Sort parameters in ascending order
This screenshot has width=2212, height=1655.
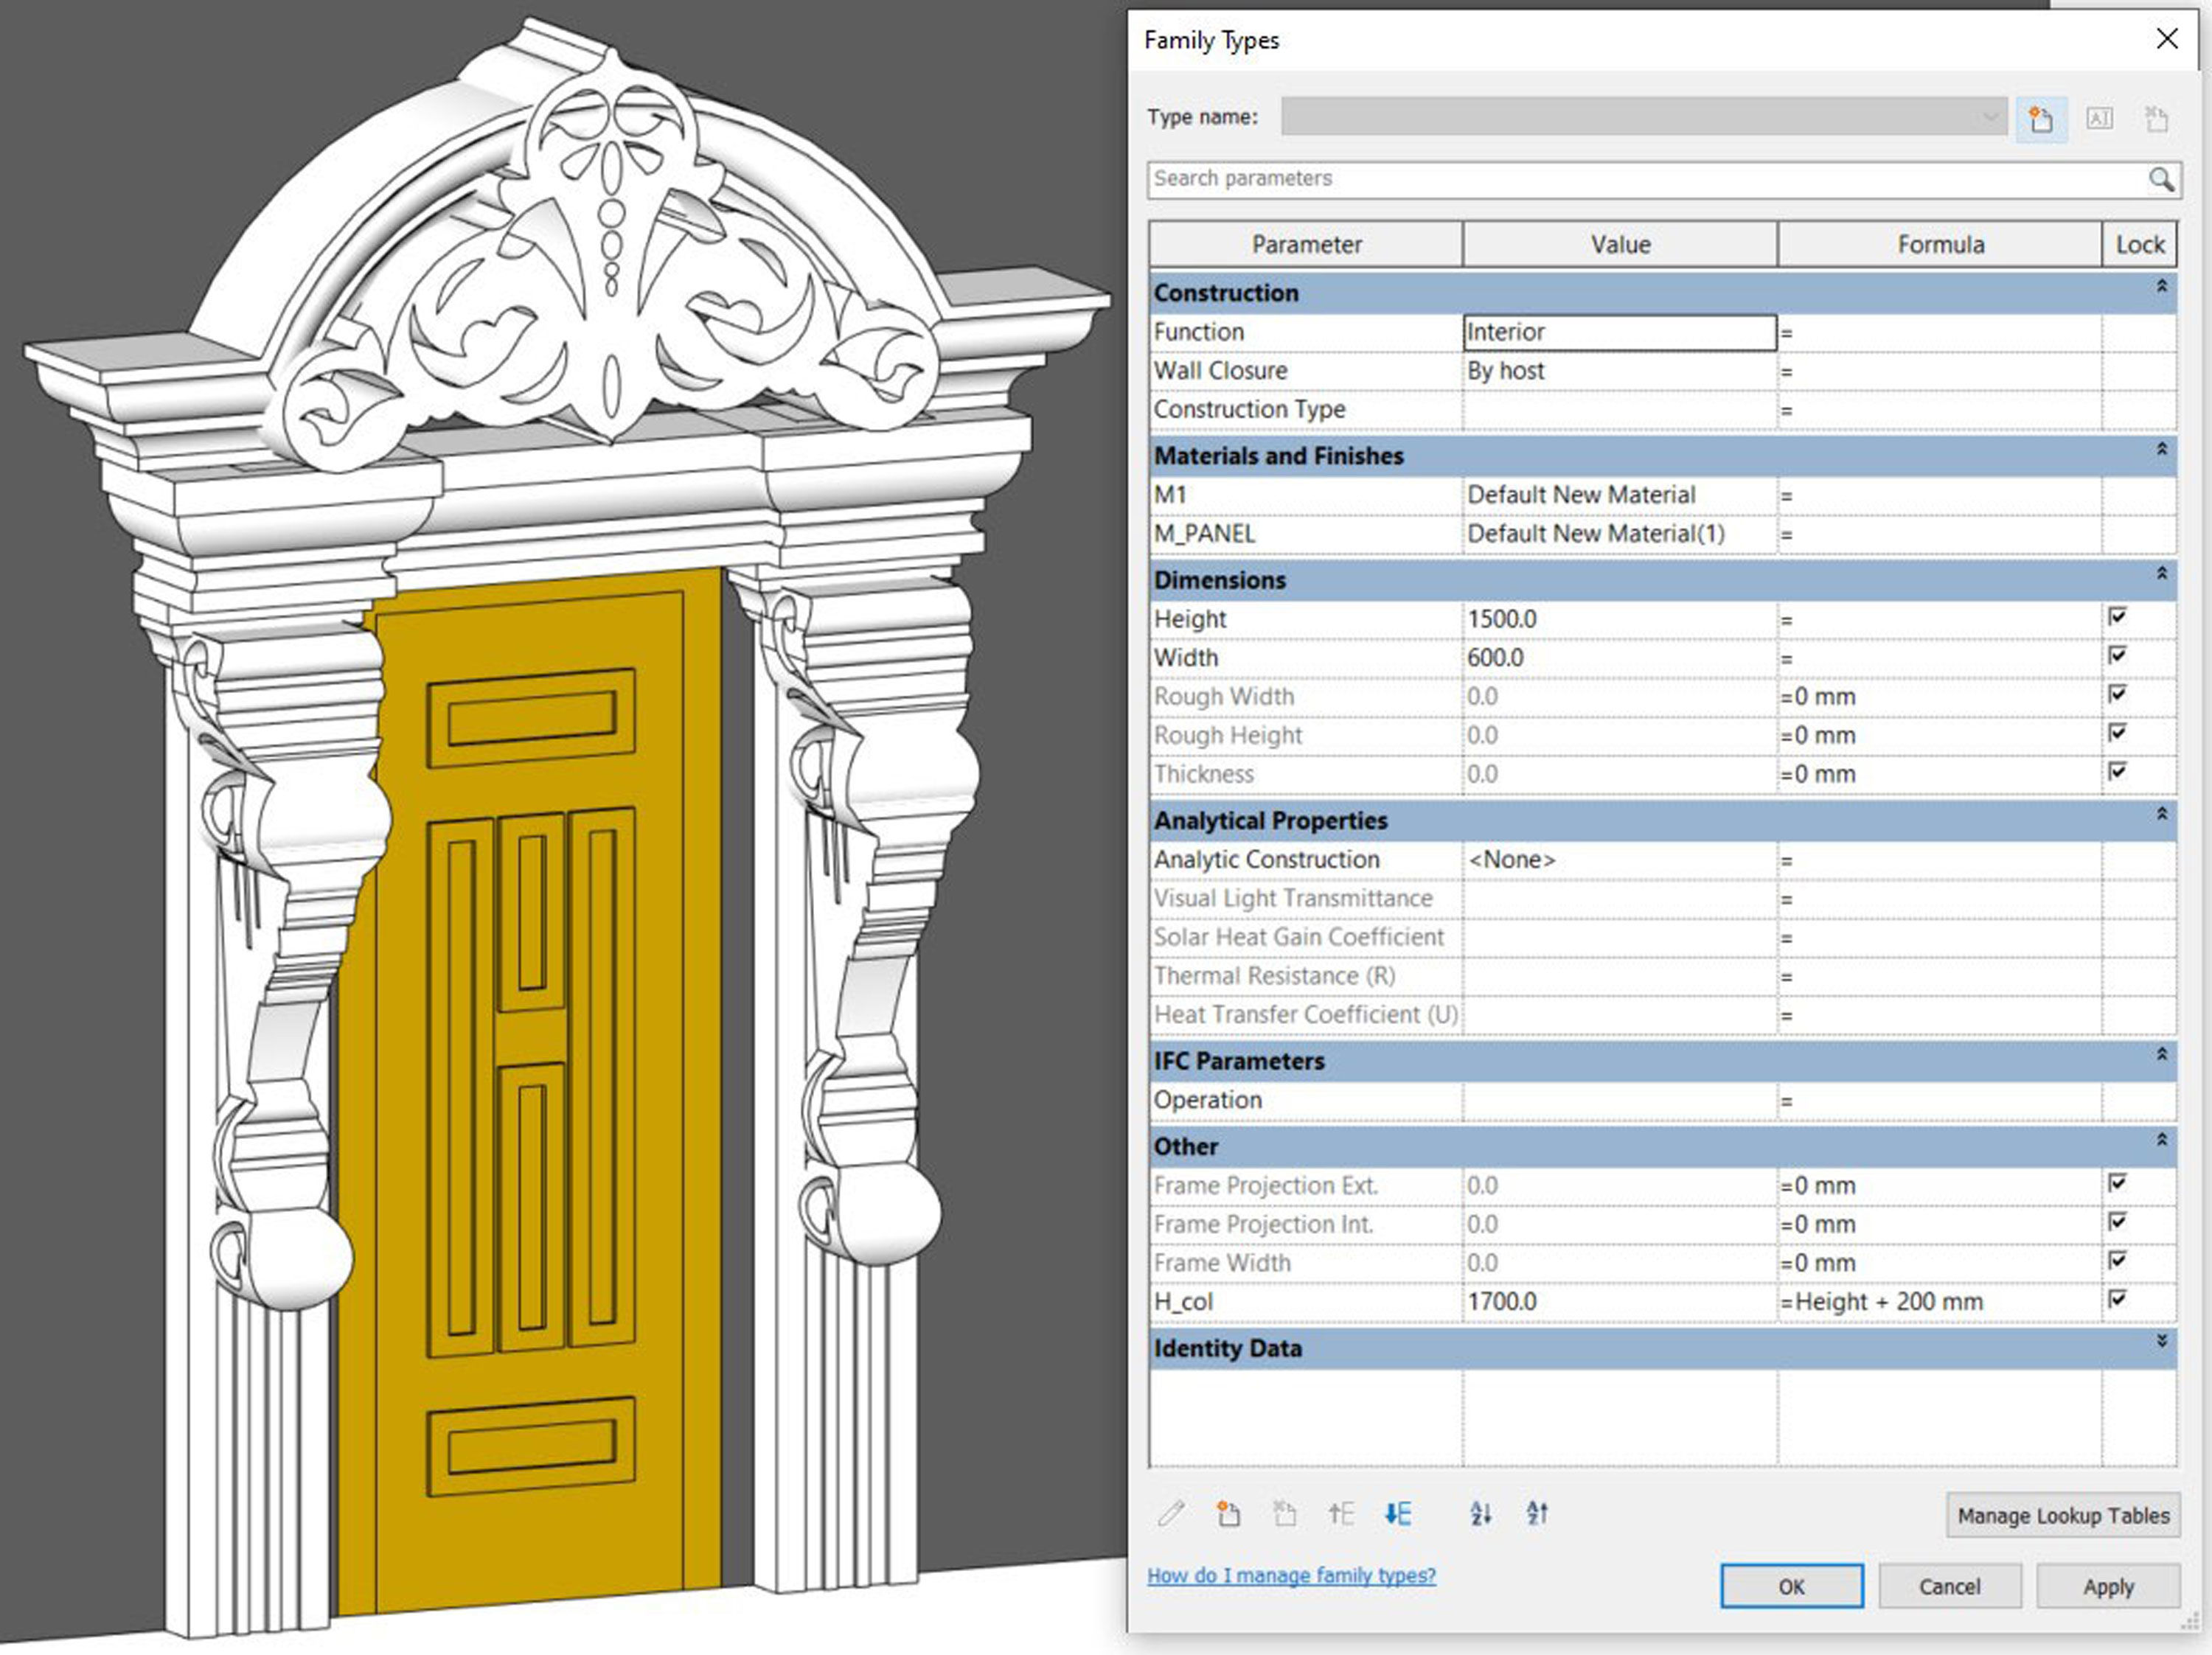click(x=1481, y=1514)
